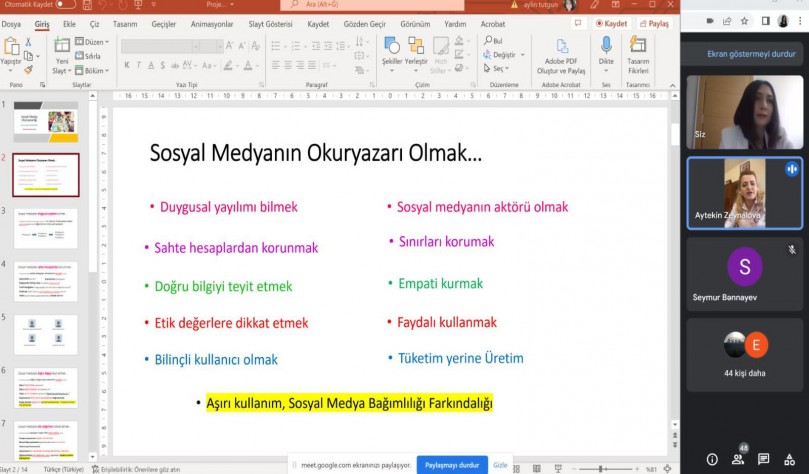Toggle bold K formatting
Viewport: 809px width, 474px height.
[x=127, y=66]
